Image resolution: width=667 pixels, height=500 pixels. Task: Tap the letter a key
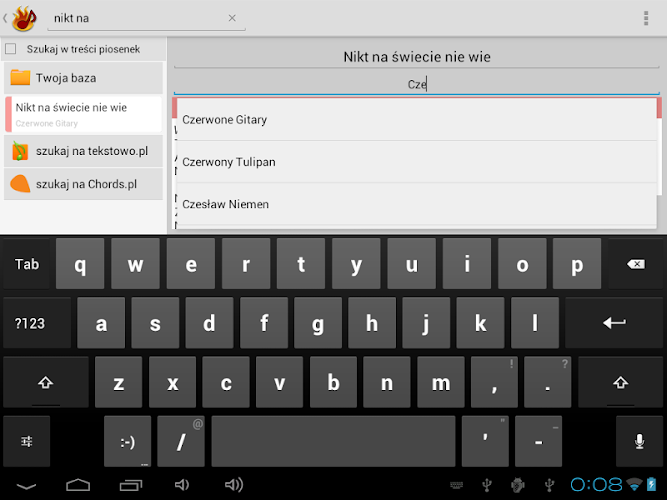[x=101, y=323]
